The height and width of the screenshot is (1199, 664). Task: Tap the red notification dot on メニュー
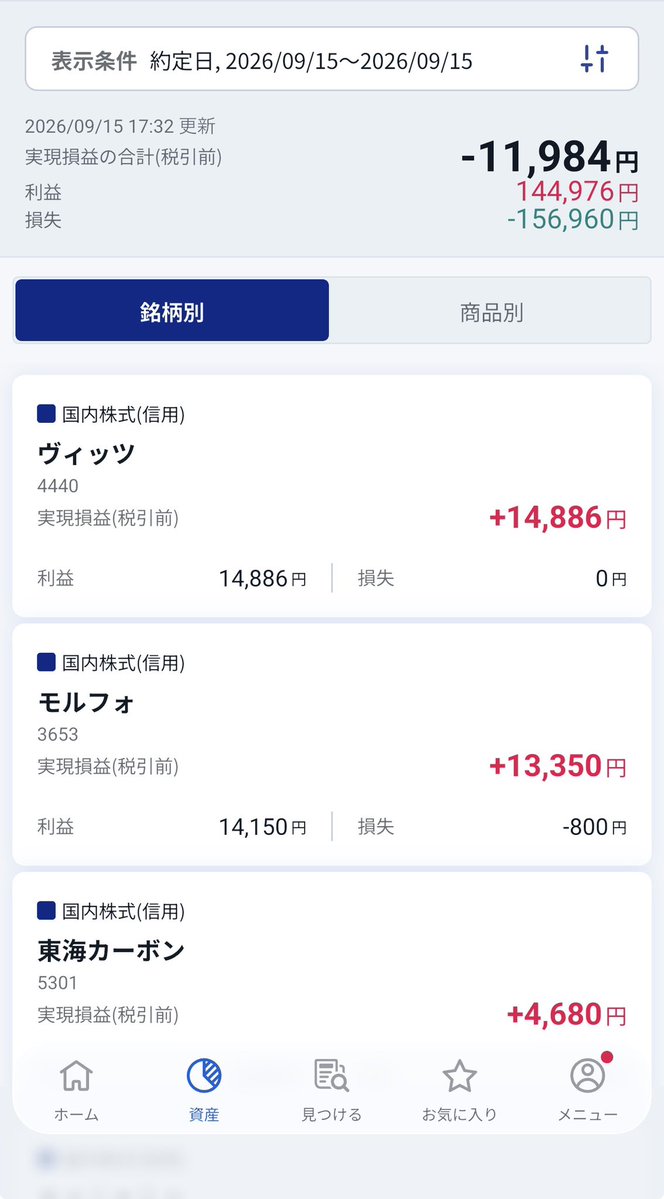tap(607, 1058)
